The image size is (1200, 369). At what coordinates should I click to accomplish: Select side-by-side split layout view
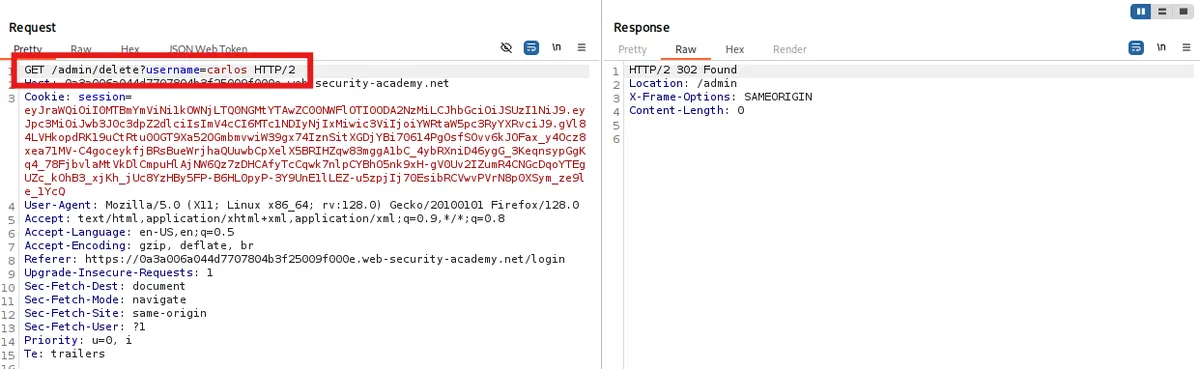1141,11
